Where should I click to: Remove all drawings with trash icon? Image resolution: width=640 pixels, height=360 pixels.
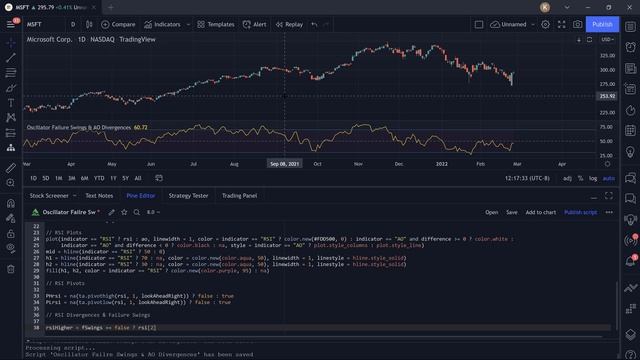coord(11,269)
